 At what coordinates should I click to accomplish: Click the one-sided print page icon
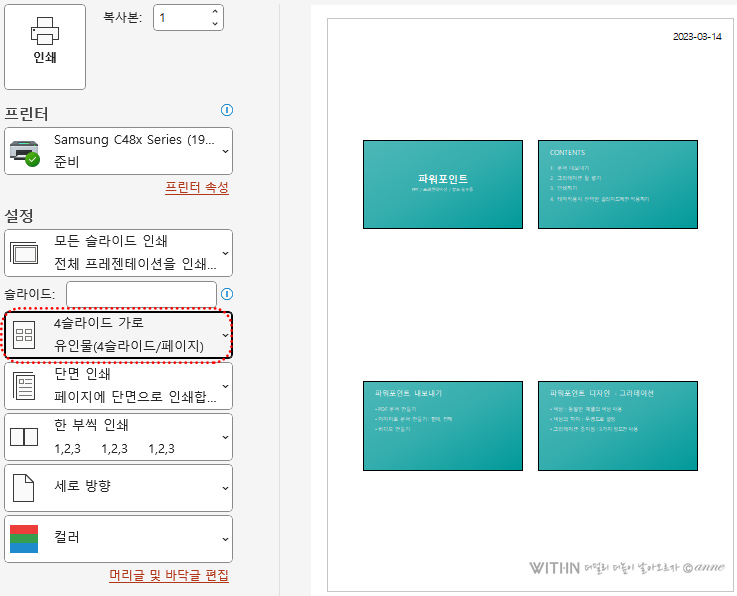coord(24,386)
